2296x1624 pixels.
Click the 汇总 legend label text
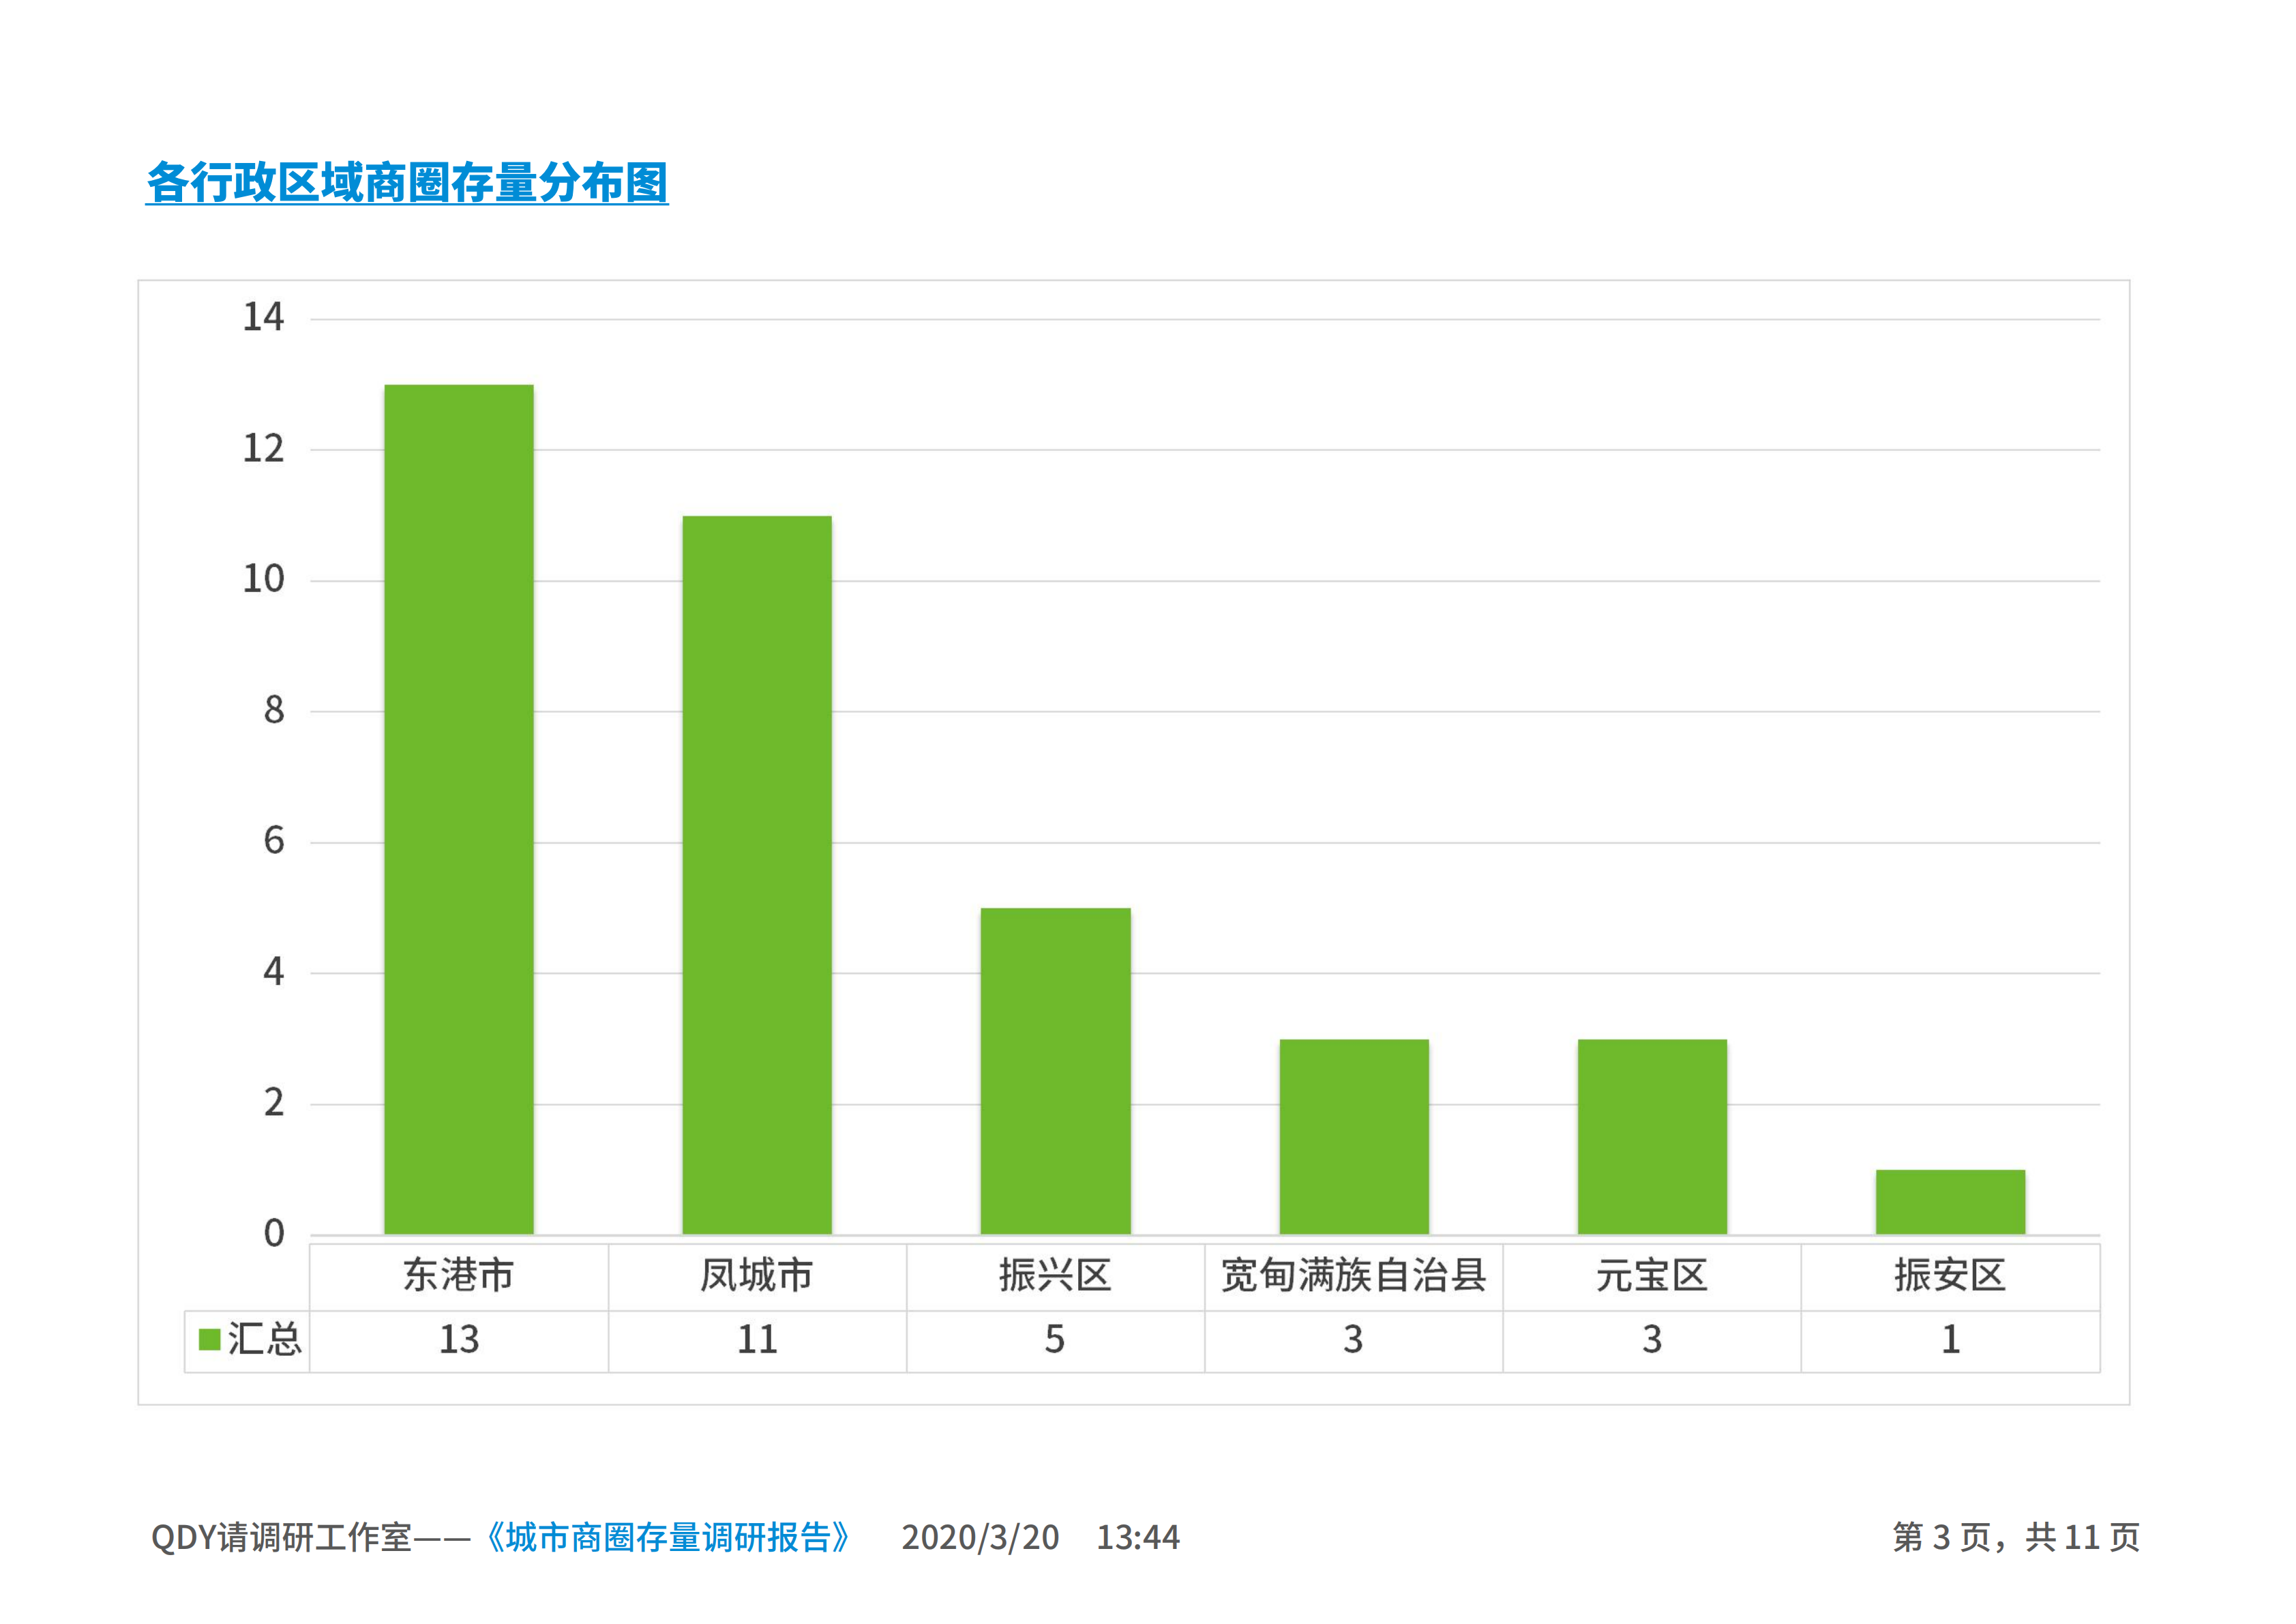click(x=264, y=1339)
